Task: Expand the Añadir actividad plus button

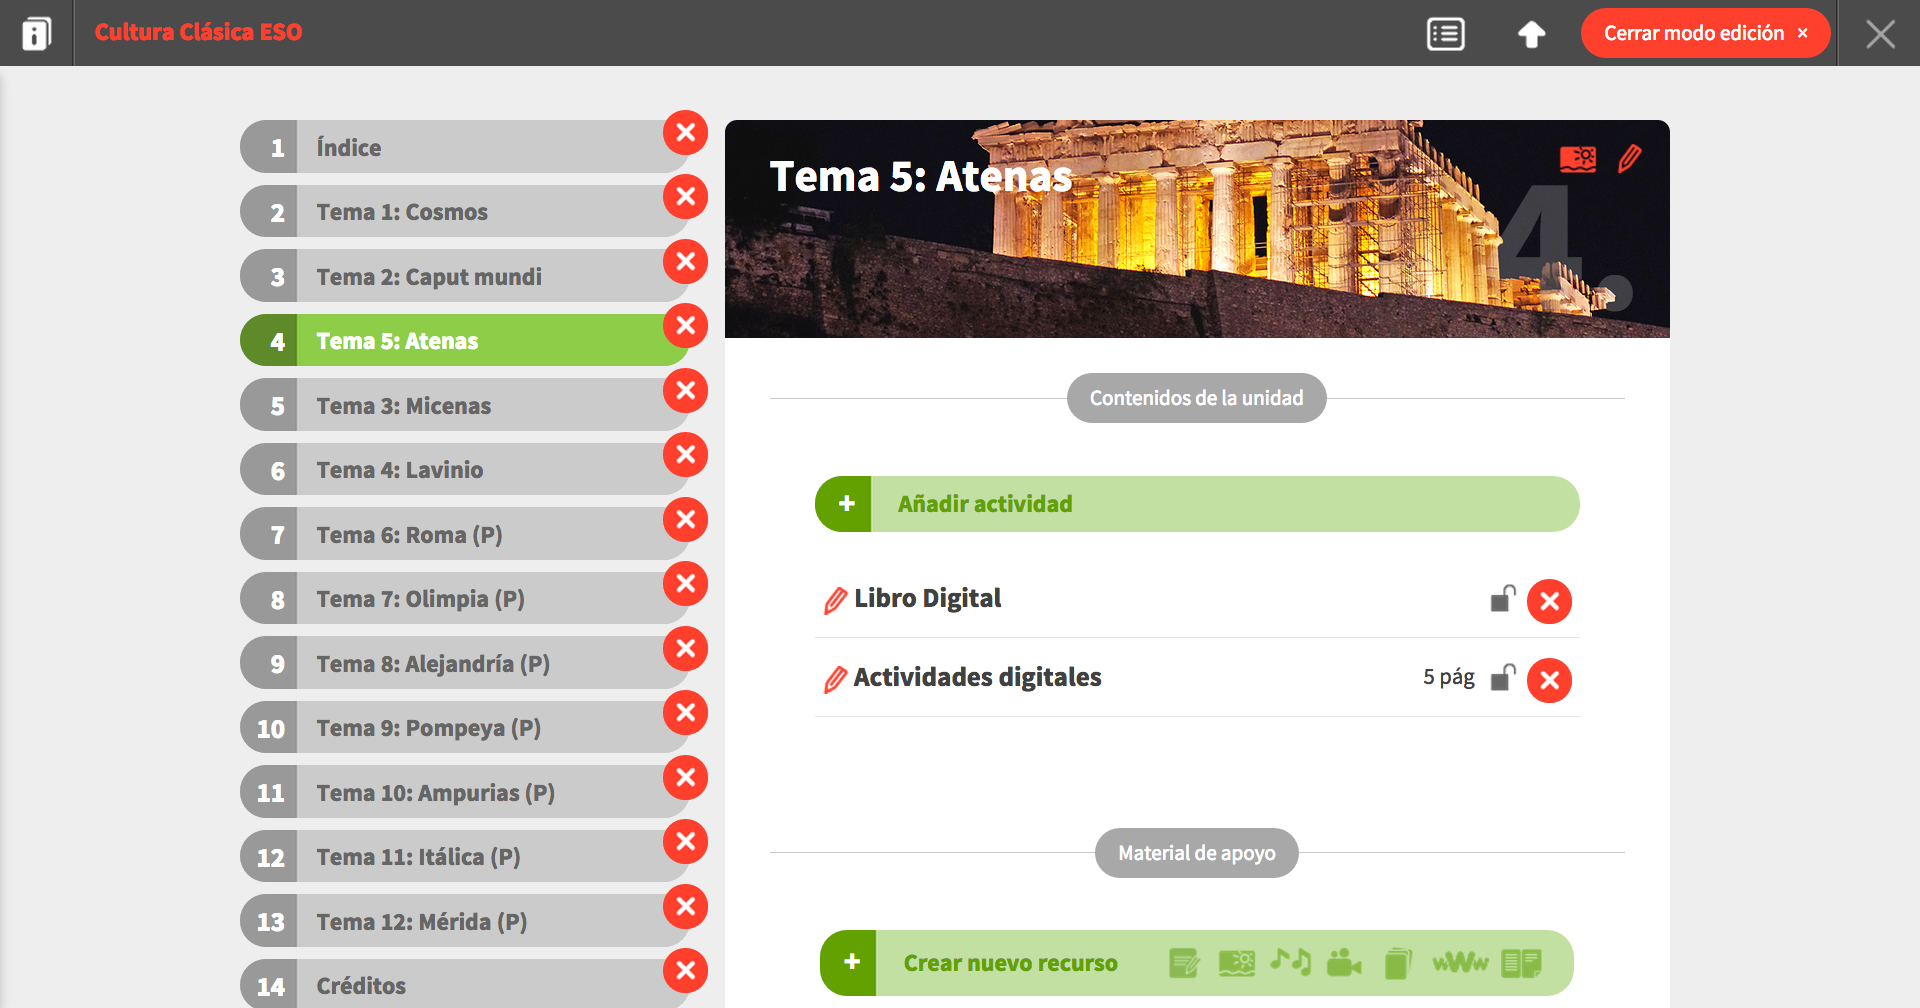Action: [x=846, y=504]
